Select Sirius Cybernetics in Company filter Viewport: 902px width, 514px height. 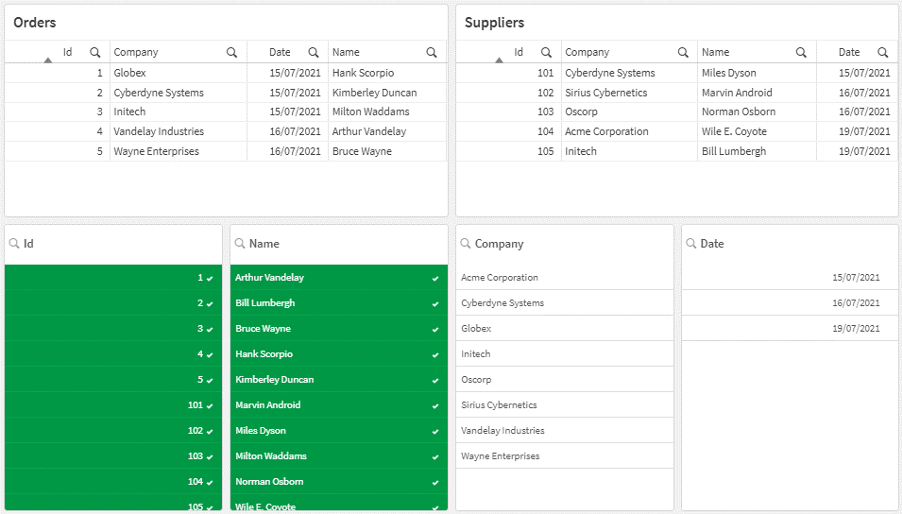(x=564, y=405)
